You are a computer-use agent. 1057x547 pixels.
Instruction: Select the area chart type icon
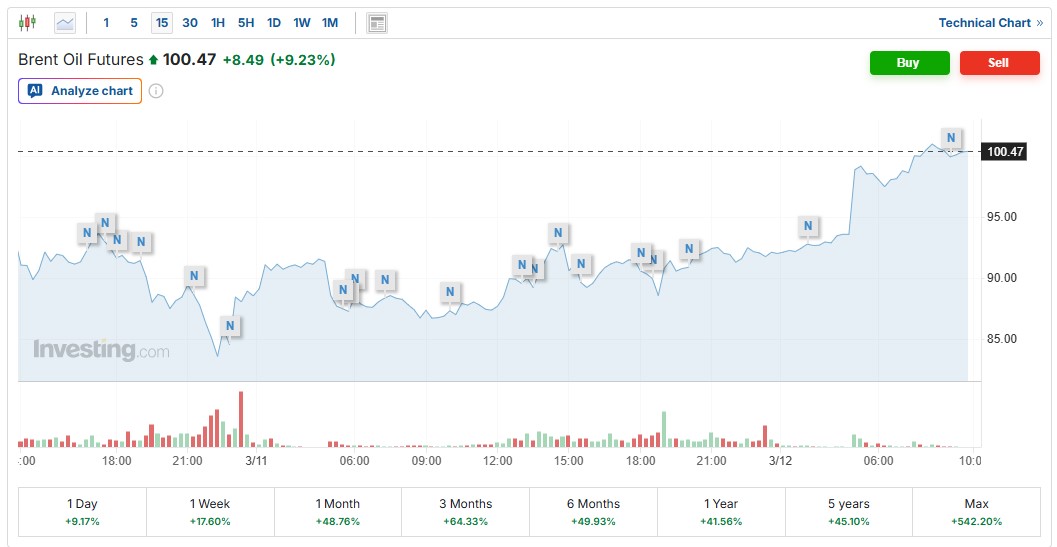pyautogui.click(x=65, y=22)
